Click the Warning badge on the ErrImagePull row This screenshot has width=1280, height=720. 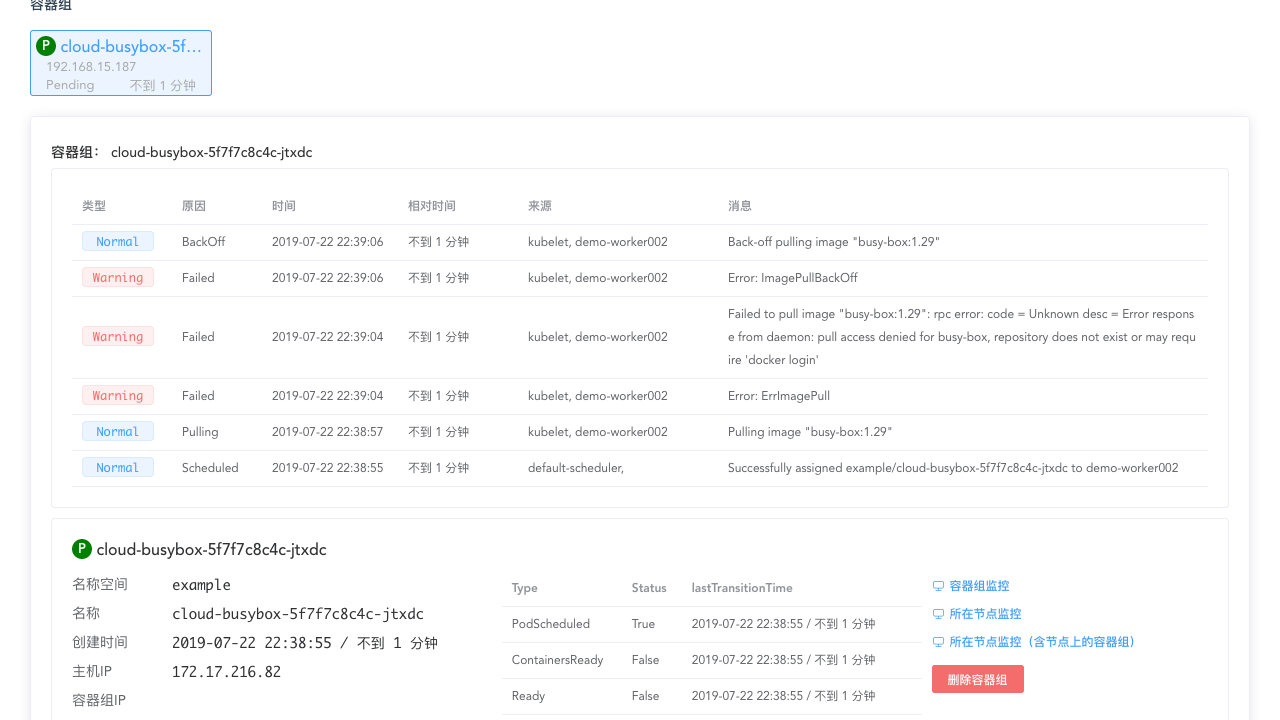point(117,395)
